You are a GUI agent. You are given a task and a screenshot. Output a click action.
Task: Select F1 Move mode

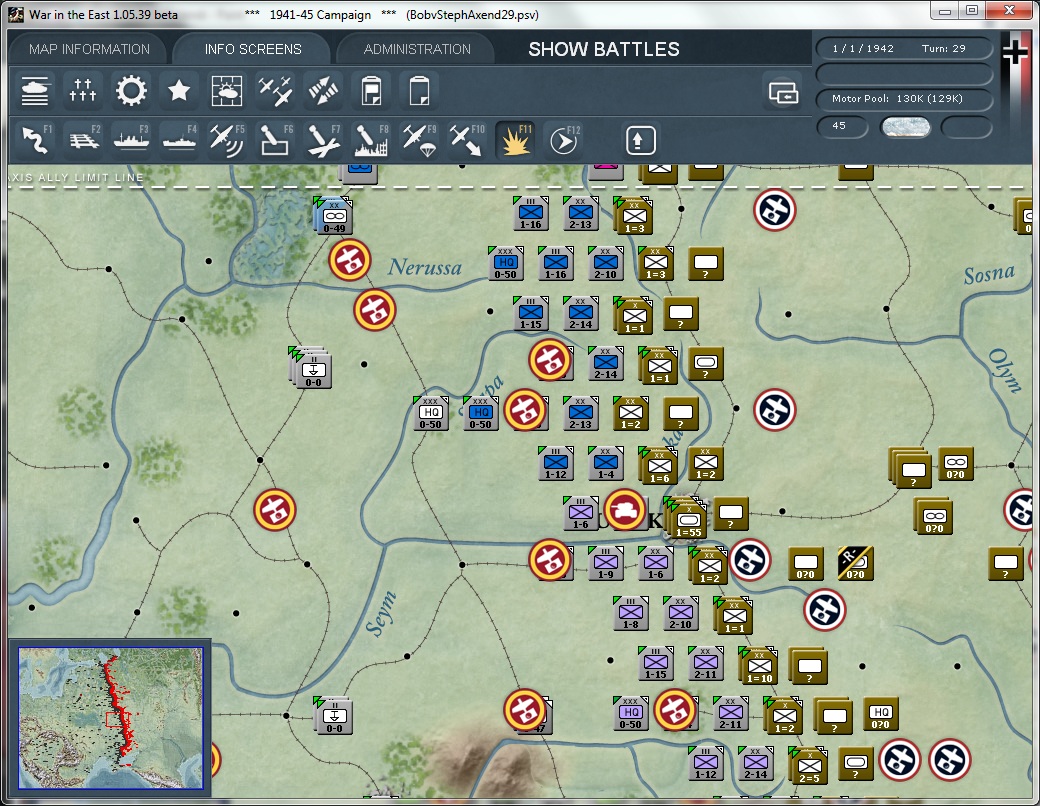(35, 139)
